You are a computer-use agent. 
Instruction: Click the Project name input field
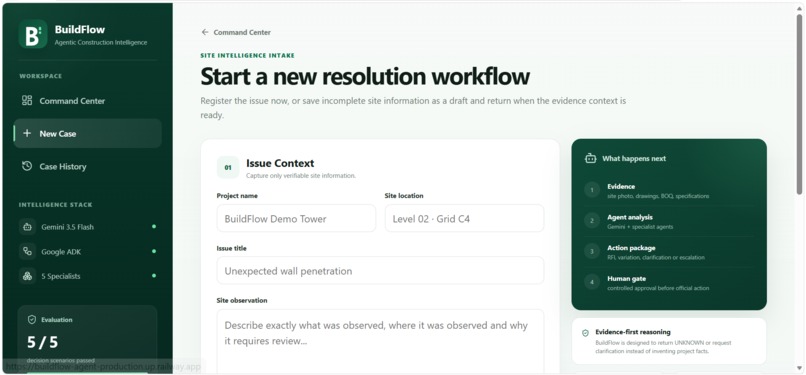pos(296,218)
